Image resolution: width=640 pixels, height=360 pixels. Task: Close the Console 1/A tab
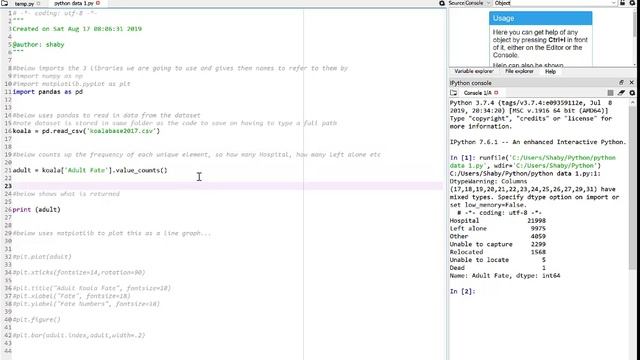(x=496, y=93)
